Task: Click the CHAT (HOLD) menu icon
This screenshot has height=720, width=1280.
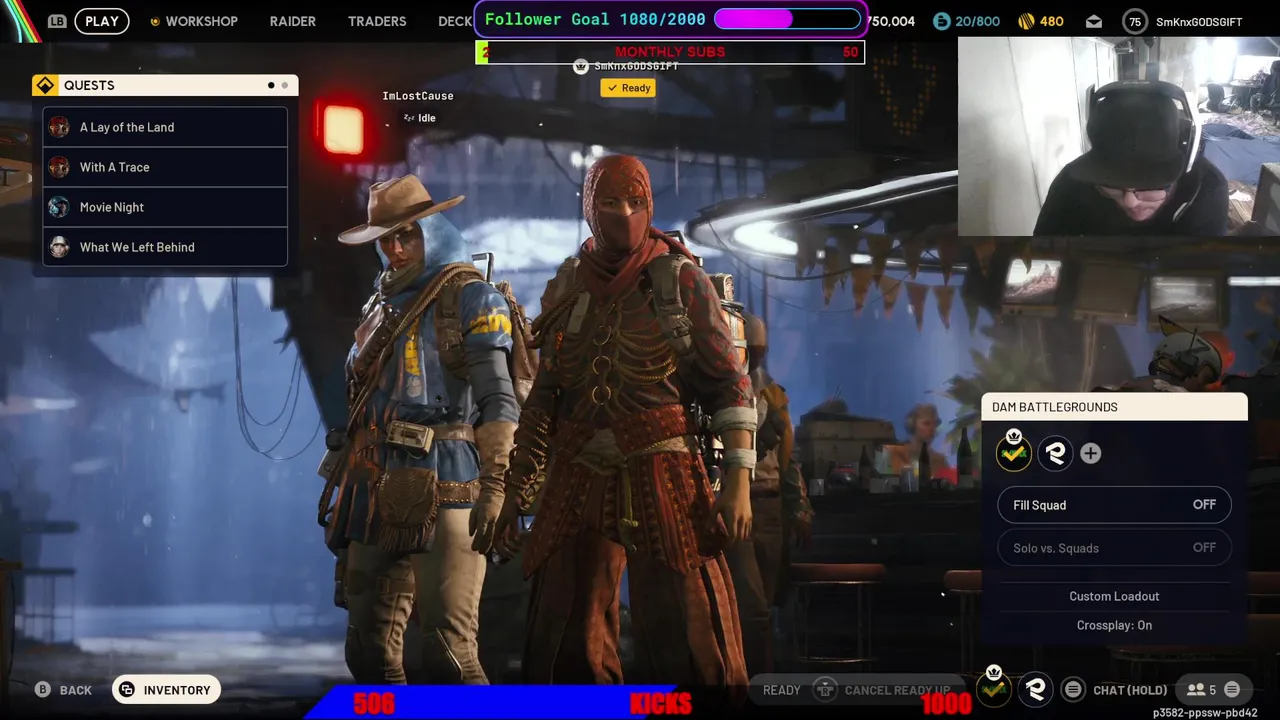Action: 1073,689
